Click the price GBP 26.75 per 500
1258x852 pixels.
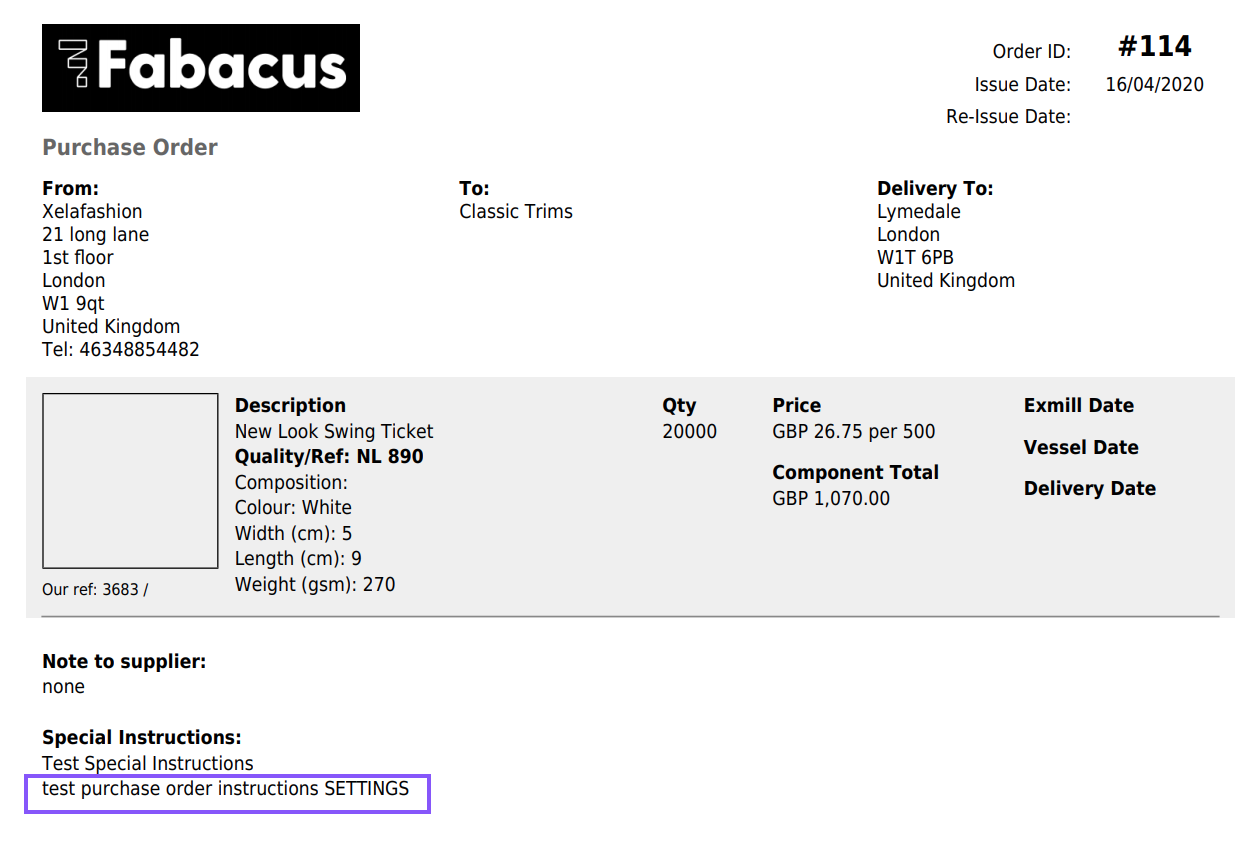point(854,432)
